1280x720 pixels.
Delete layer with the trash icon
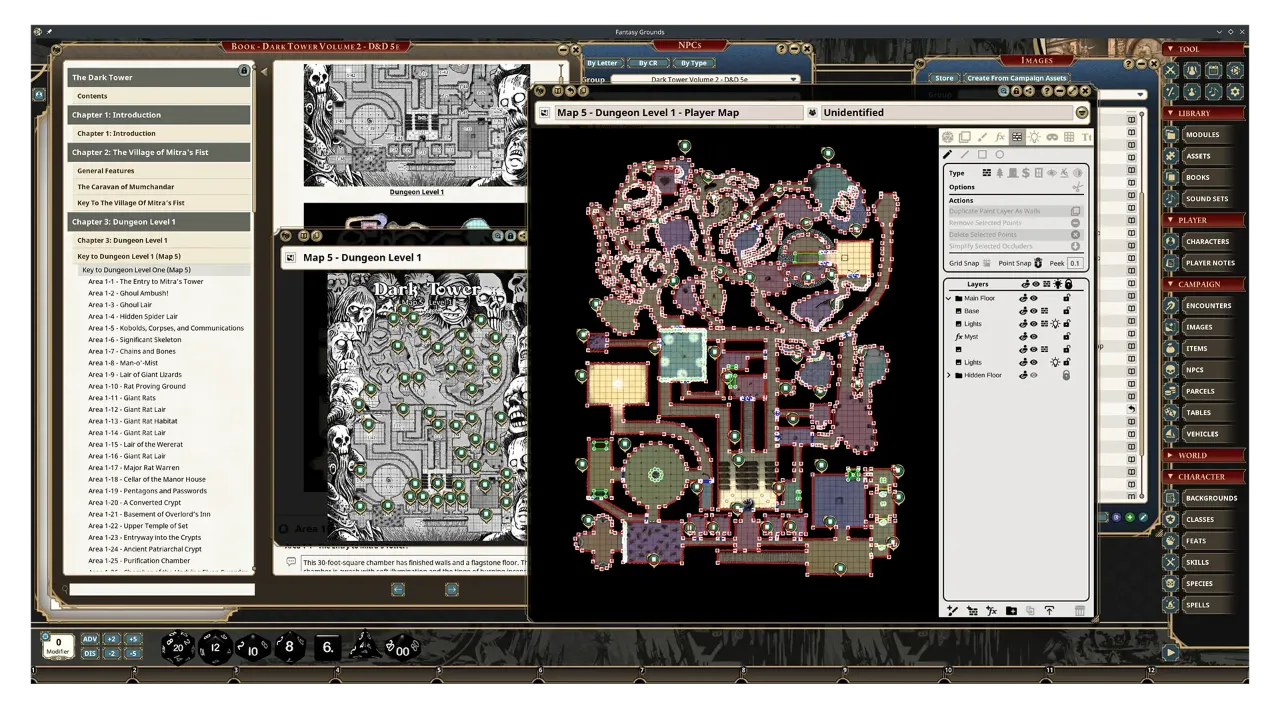coord(1080,610)
